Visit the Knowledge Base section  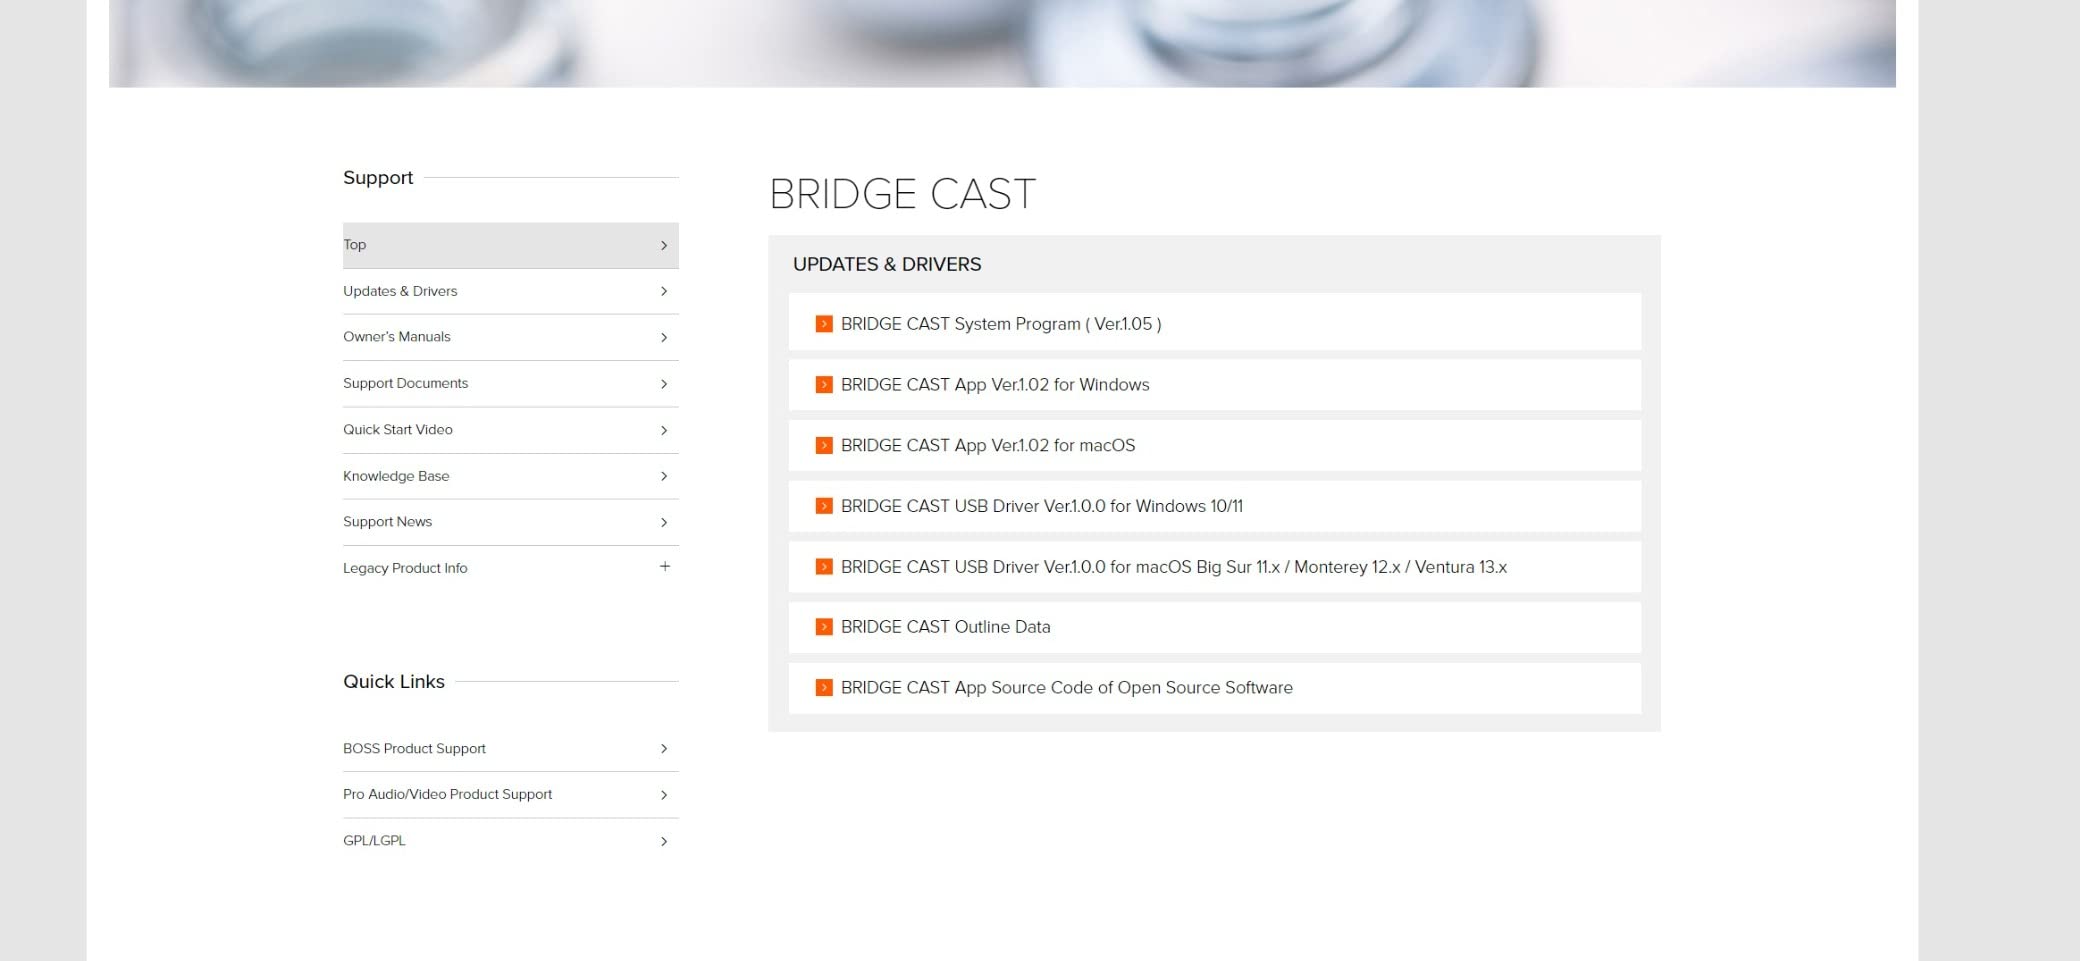click(x=510, y=476)
